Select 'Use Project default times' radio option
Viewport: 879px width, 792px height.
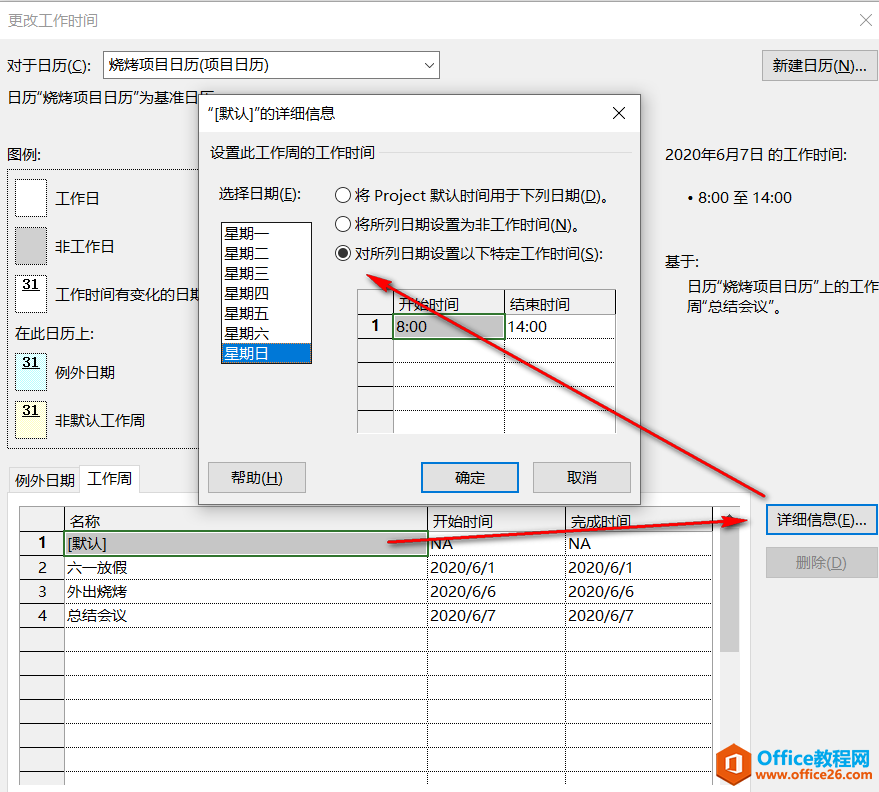pos(343,196)
